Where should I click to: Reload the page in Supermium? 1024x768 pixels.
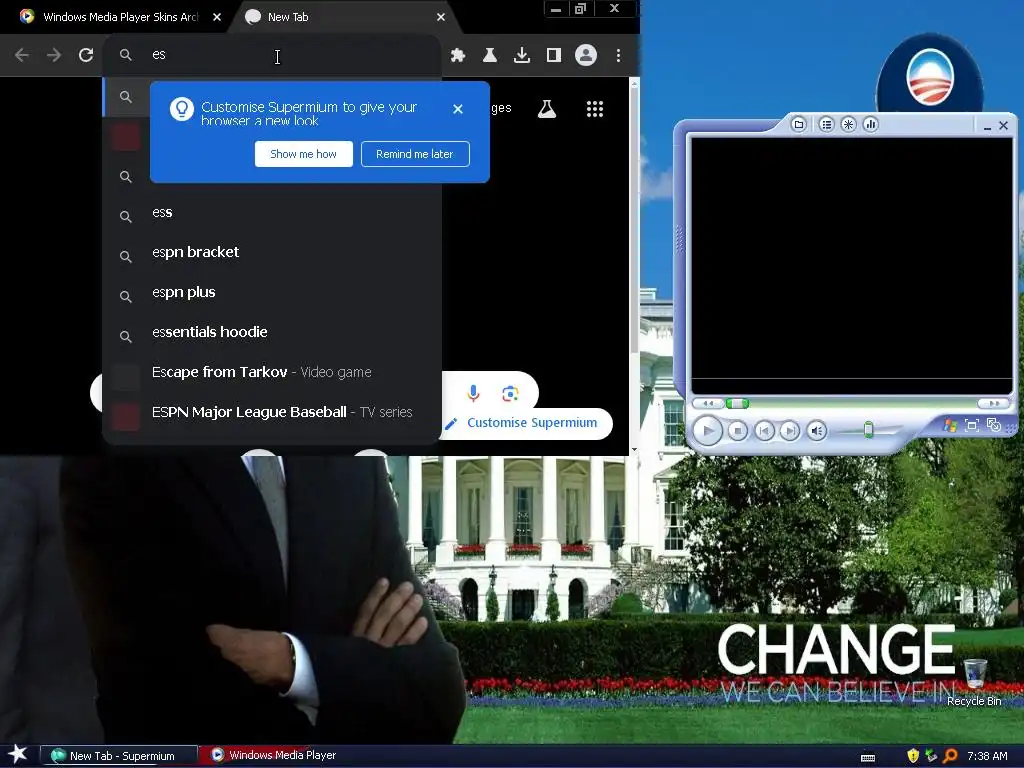(86, 56)
